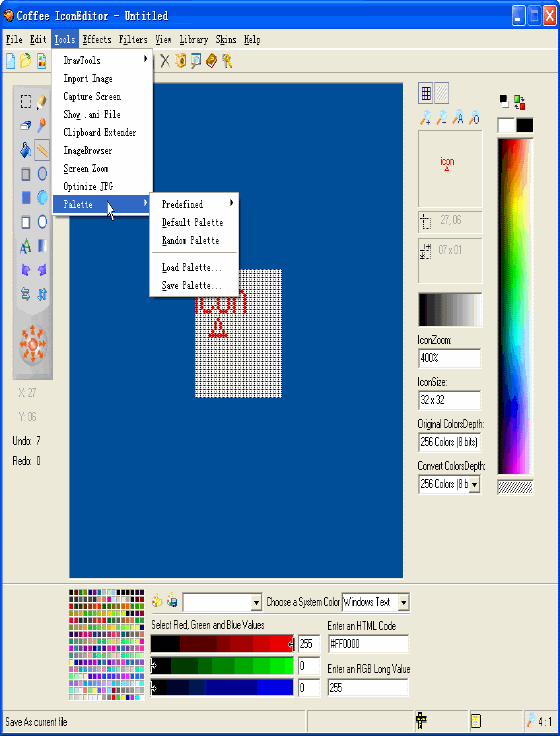Choose the eraser tool
Viewport: 560px width, 736px height.
coord(26,125)
